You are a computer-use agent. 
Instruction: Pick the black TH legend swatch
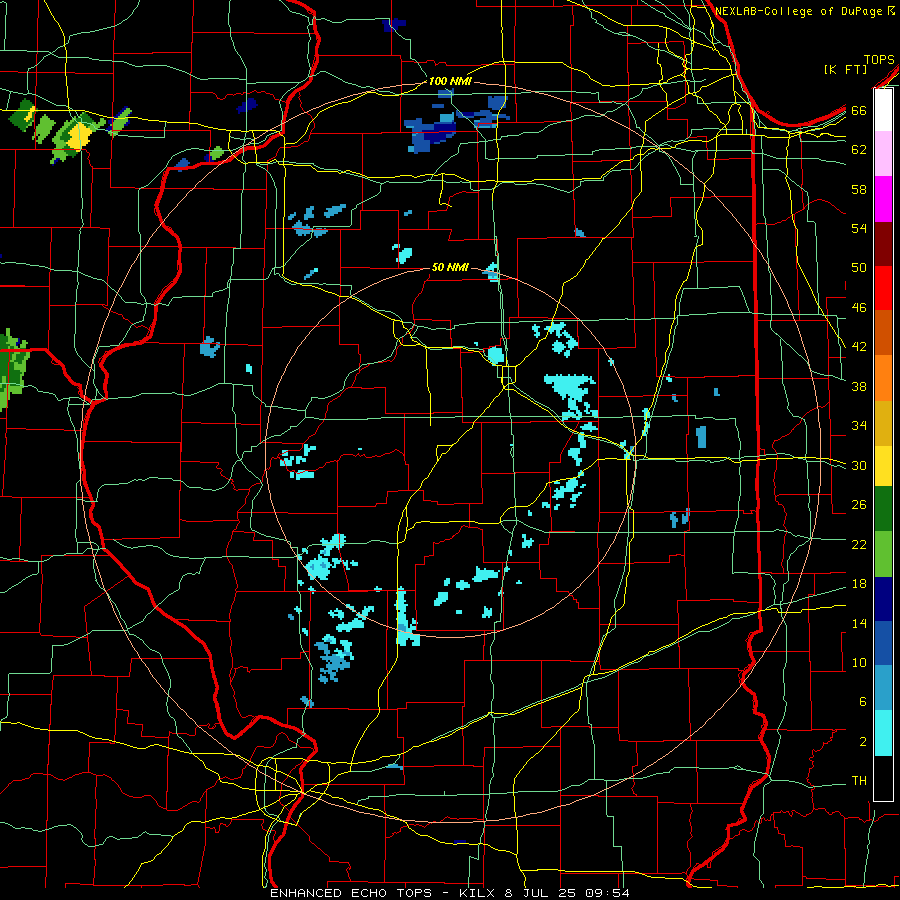click(883, 778)
